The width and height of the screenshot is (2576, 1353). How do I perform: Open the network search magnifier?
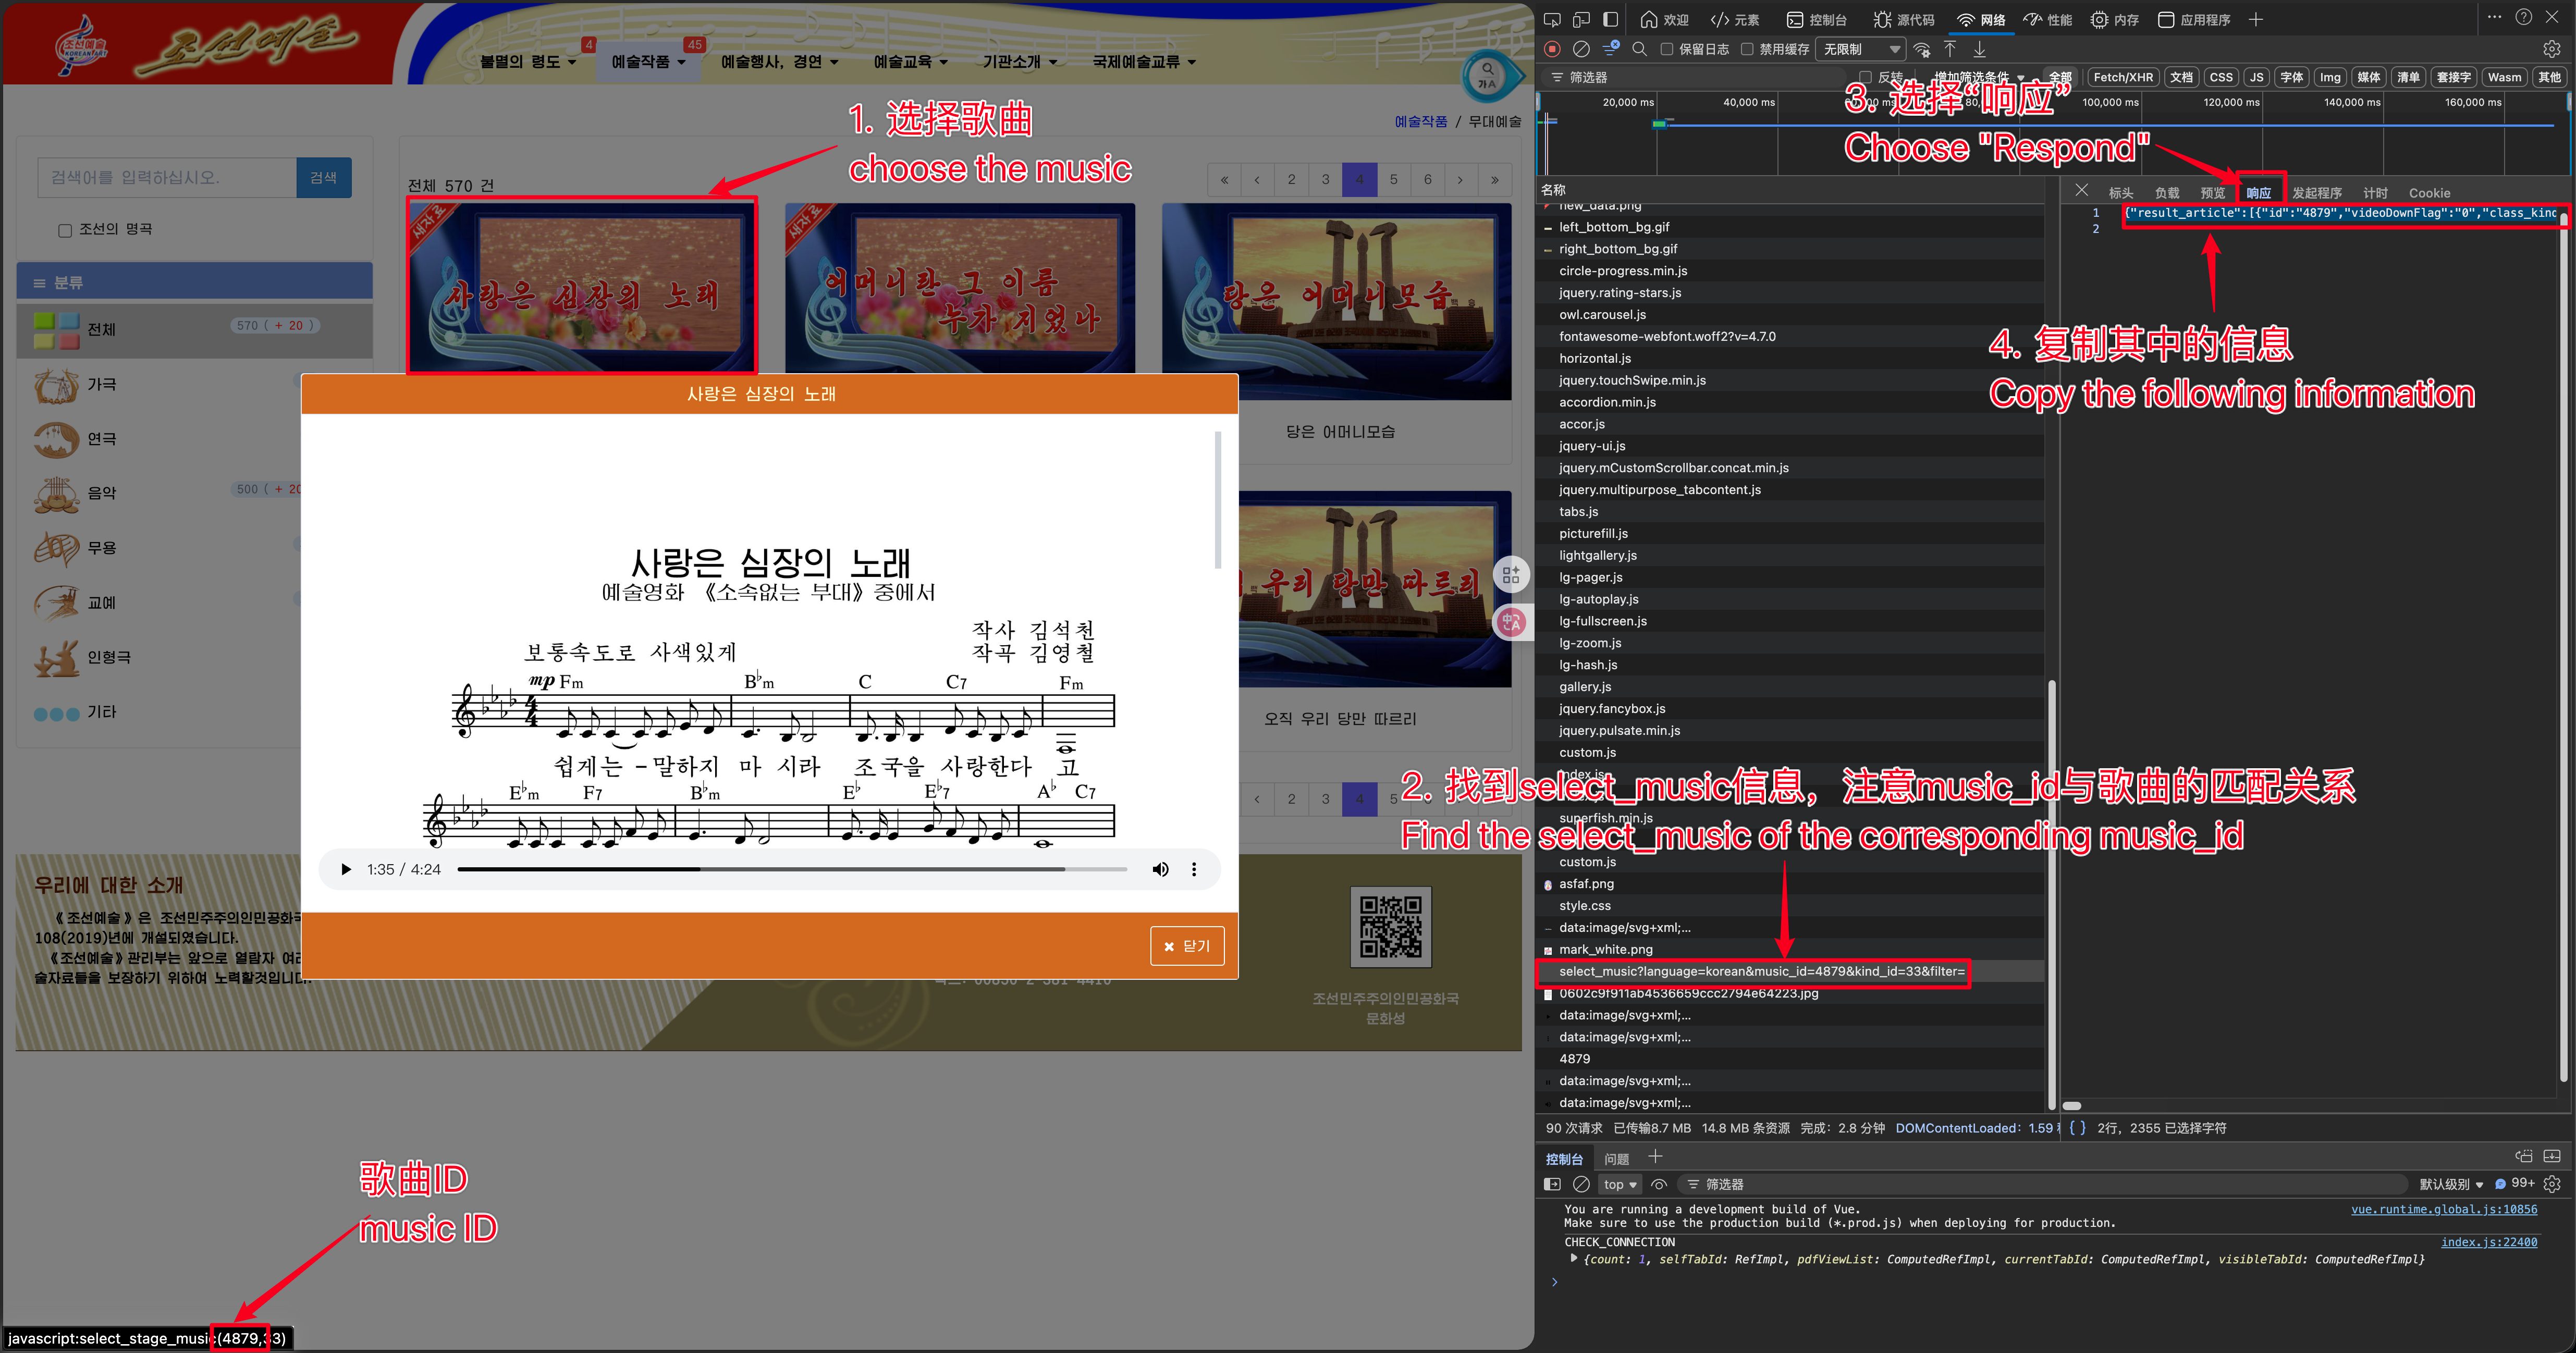pos(1639,49)
